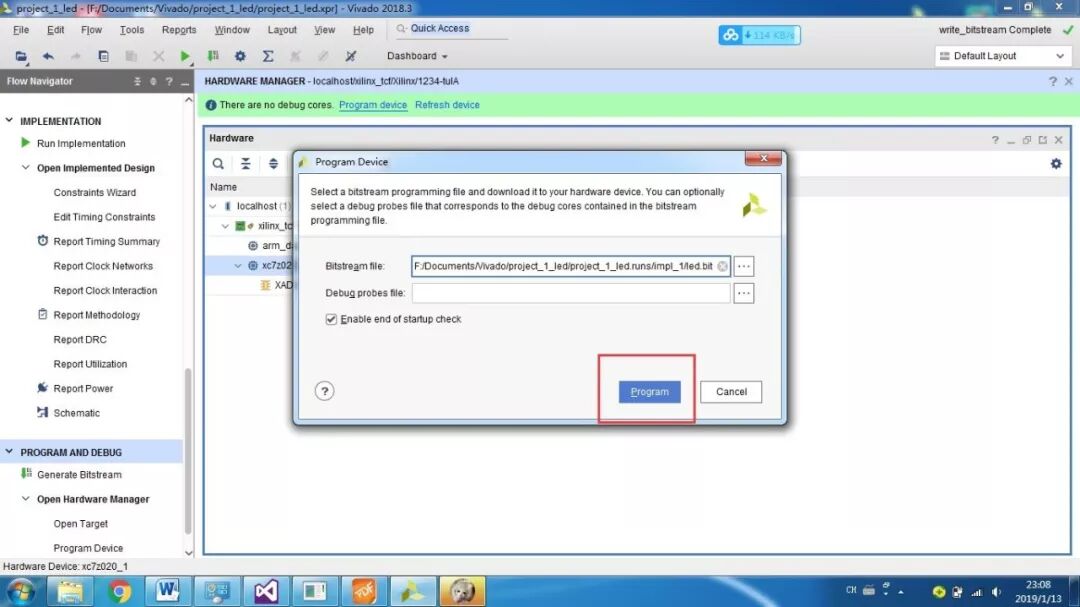
Task: Toggle Enable end of startup check
Action: [x=331, y=319]
